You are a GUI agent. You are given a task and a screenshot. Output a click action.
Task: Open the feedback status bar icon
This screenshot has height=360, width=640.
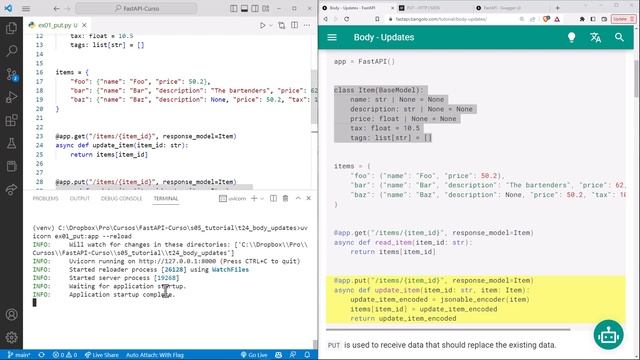pyautogui.click(x=293, y=355)
